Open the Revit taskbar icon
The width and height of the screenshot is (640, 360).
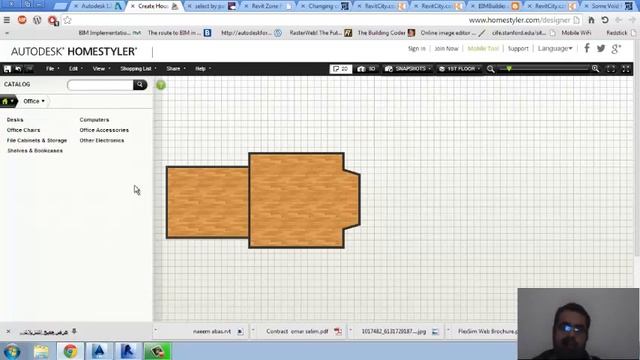tap(128, 351)
